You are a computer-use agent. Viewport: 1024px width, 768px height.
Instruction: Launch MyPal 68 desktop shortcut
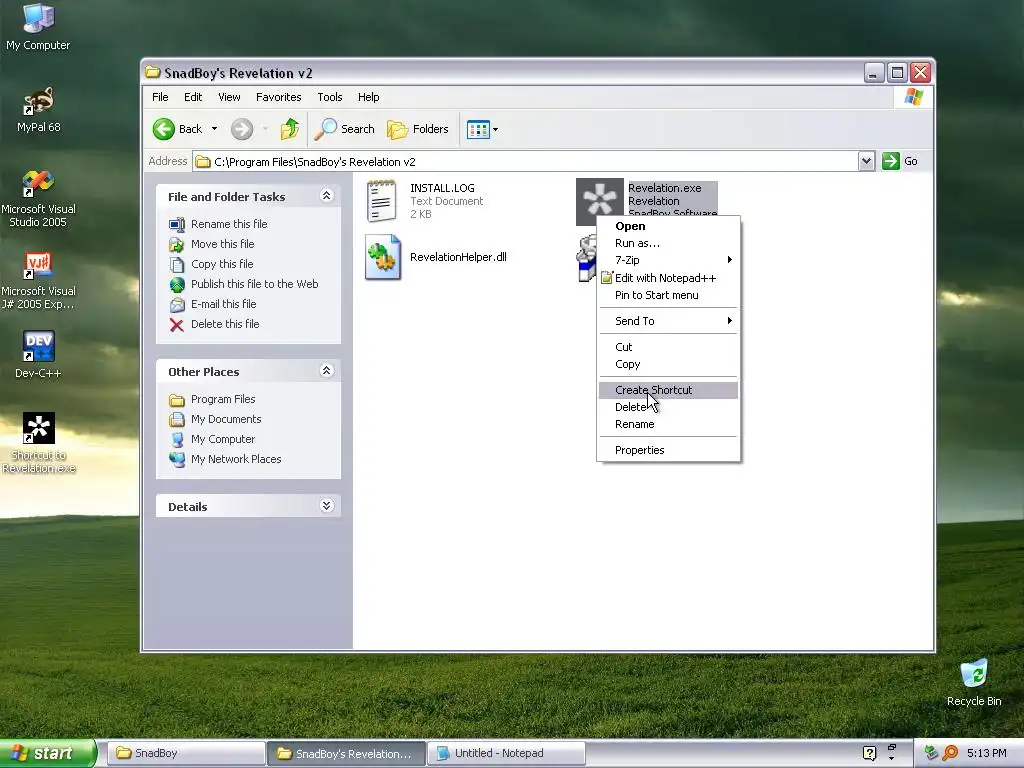click(38, 110)
